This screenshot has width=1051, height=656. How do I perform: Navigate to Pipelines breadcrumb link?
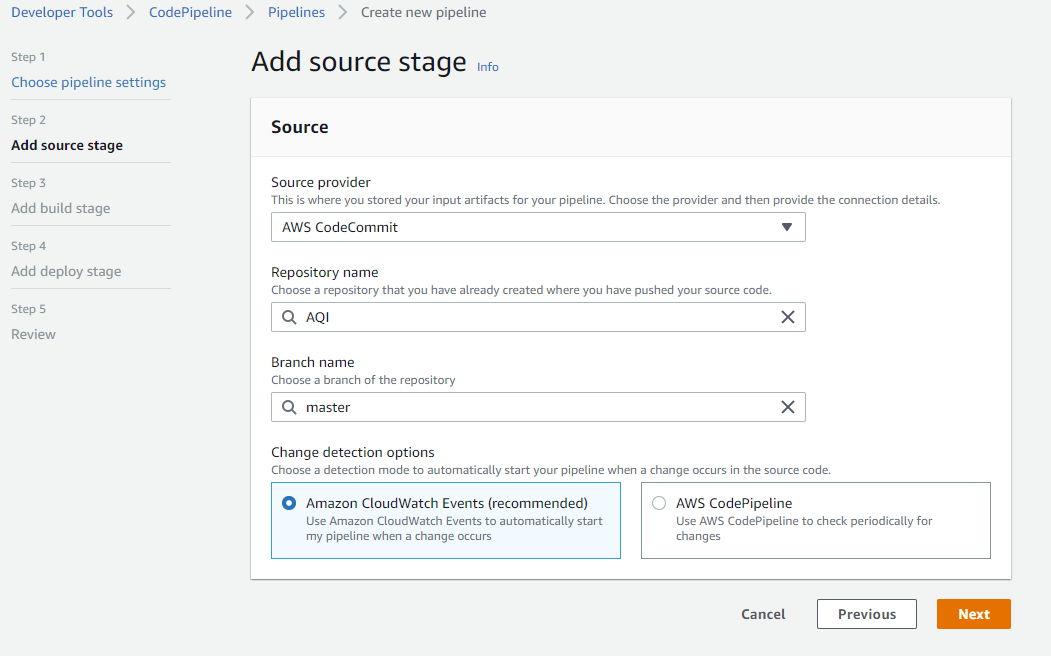(296, 12)
